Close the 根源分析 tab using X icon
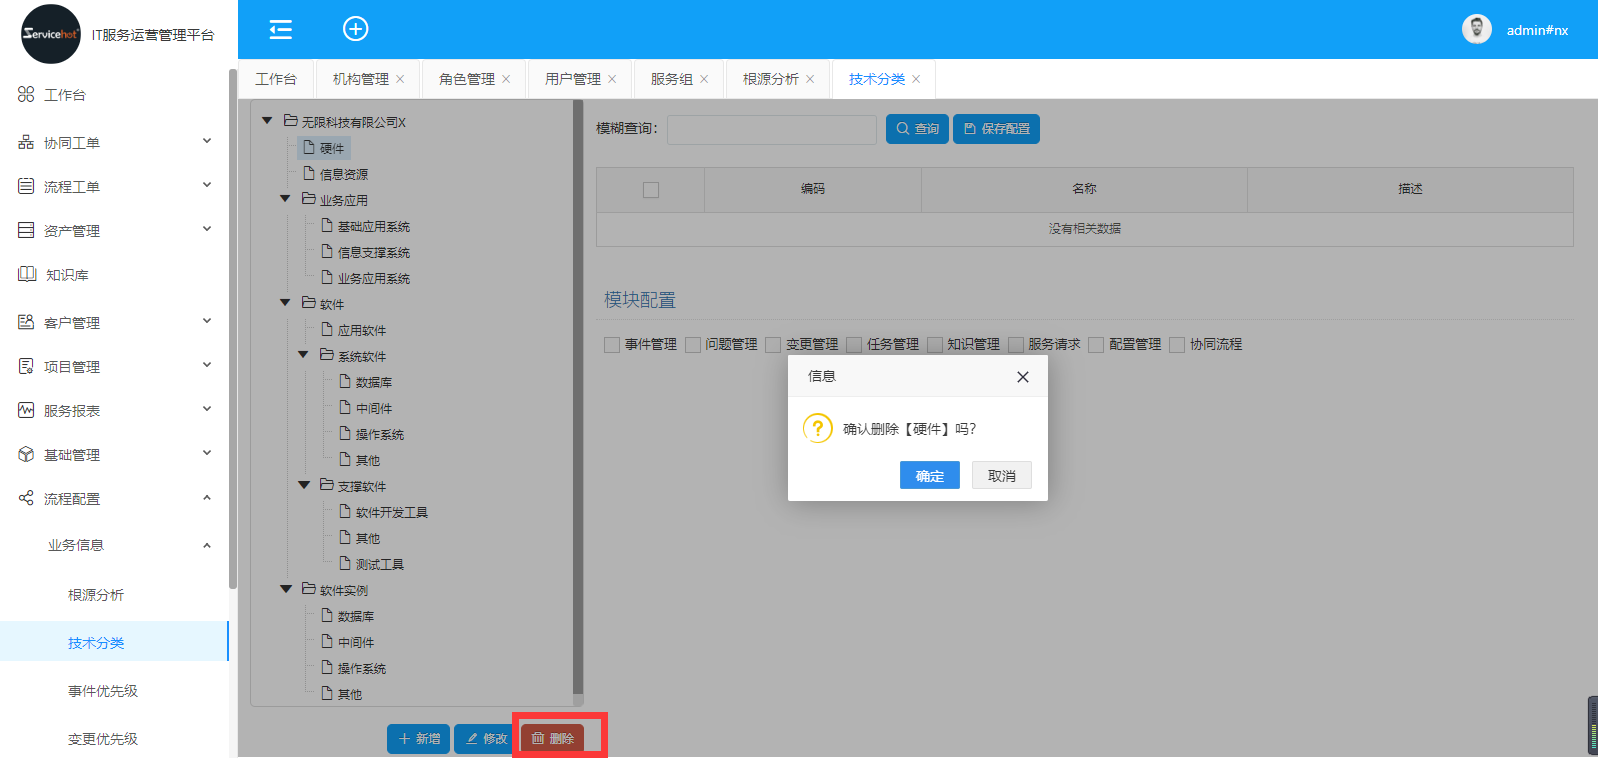 pyautogui.click(x=810, y=79)
